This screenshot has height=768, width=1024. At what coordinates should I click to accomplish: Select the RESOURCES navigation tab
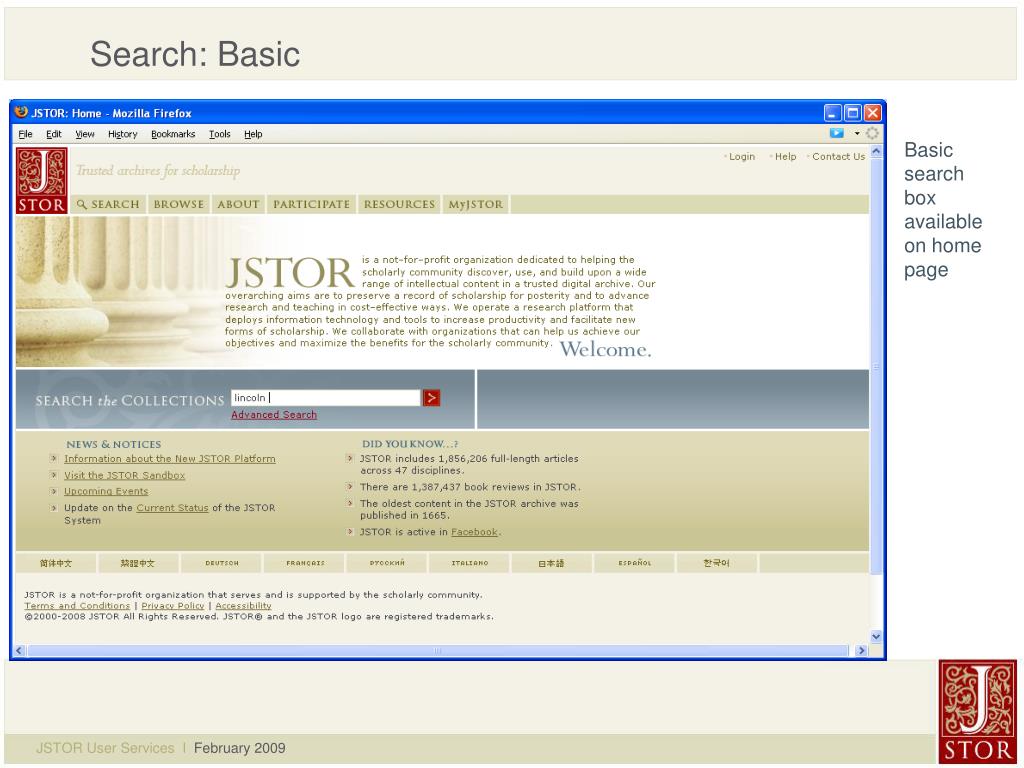point(399,204)
